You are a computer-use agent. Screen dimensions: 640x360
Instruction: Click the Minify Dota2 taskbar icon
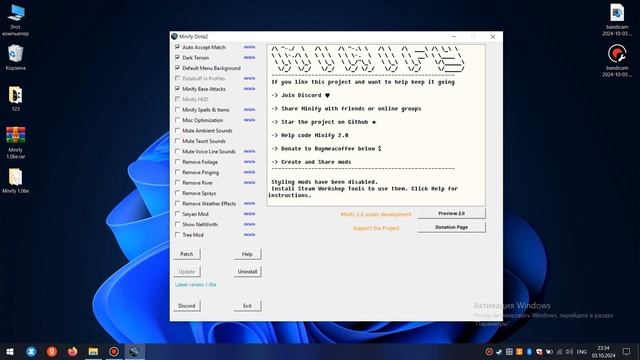pos(134,351)
